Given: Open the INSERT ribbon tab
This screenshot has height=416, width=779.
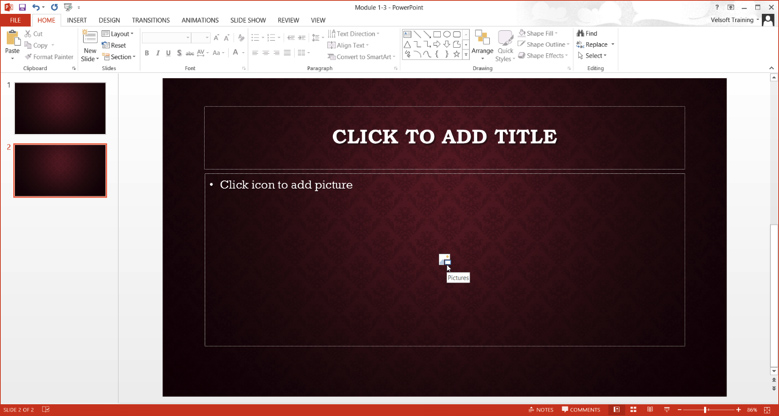Looking at the screenshot, I should [x=77, y=20].
